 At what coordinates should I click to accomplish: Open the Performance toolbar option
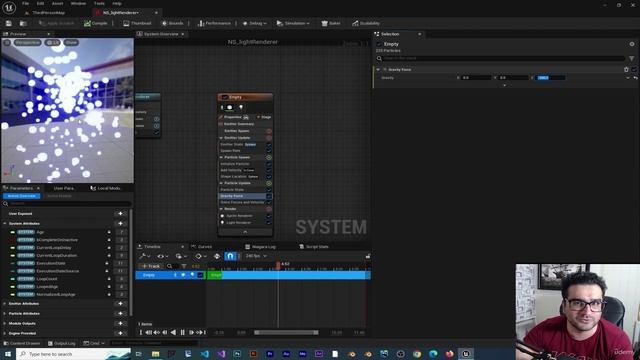pyautogui.click(x=214, y=23)
